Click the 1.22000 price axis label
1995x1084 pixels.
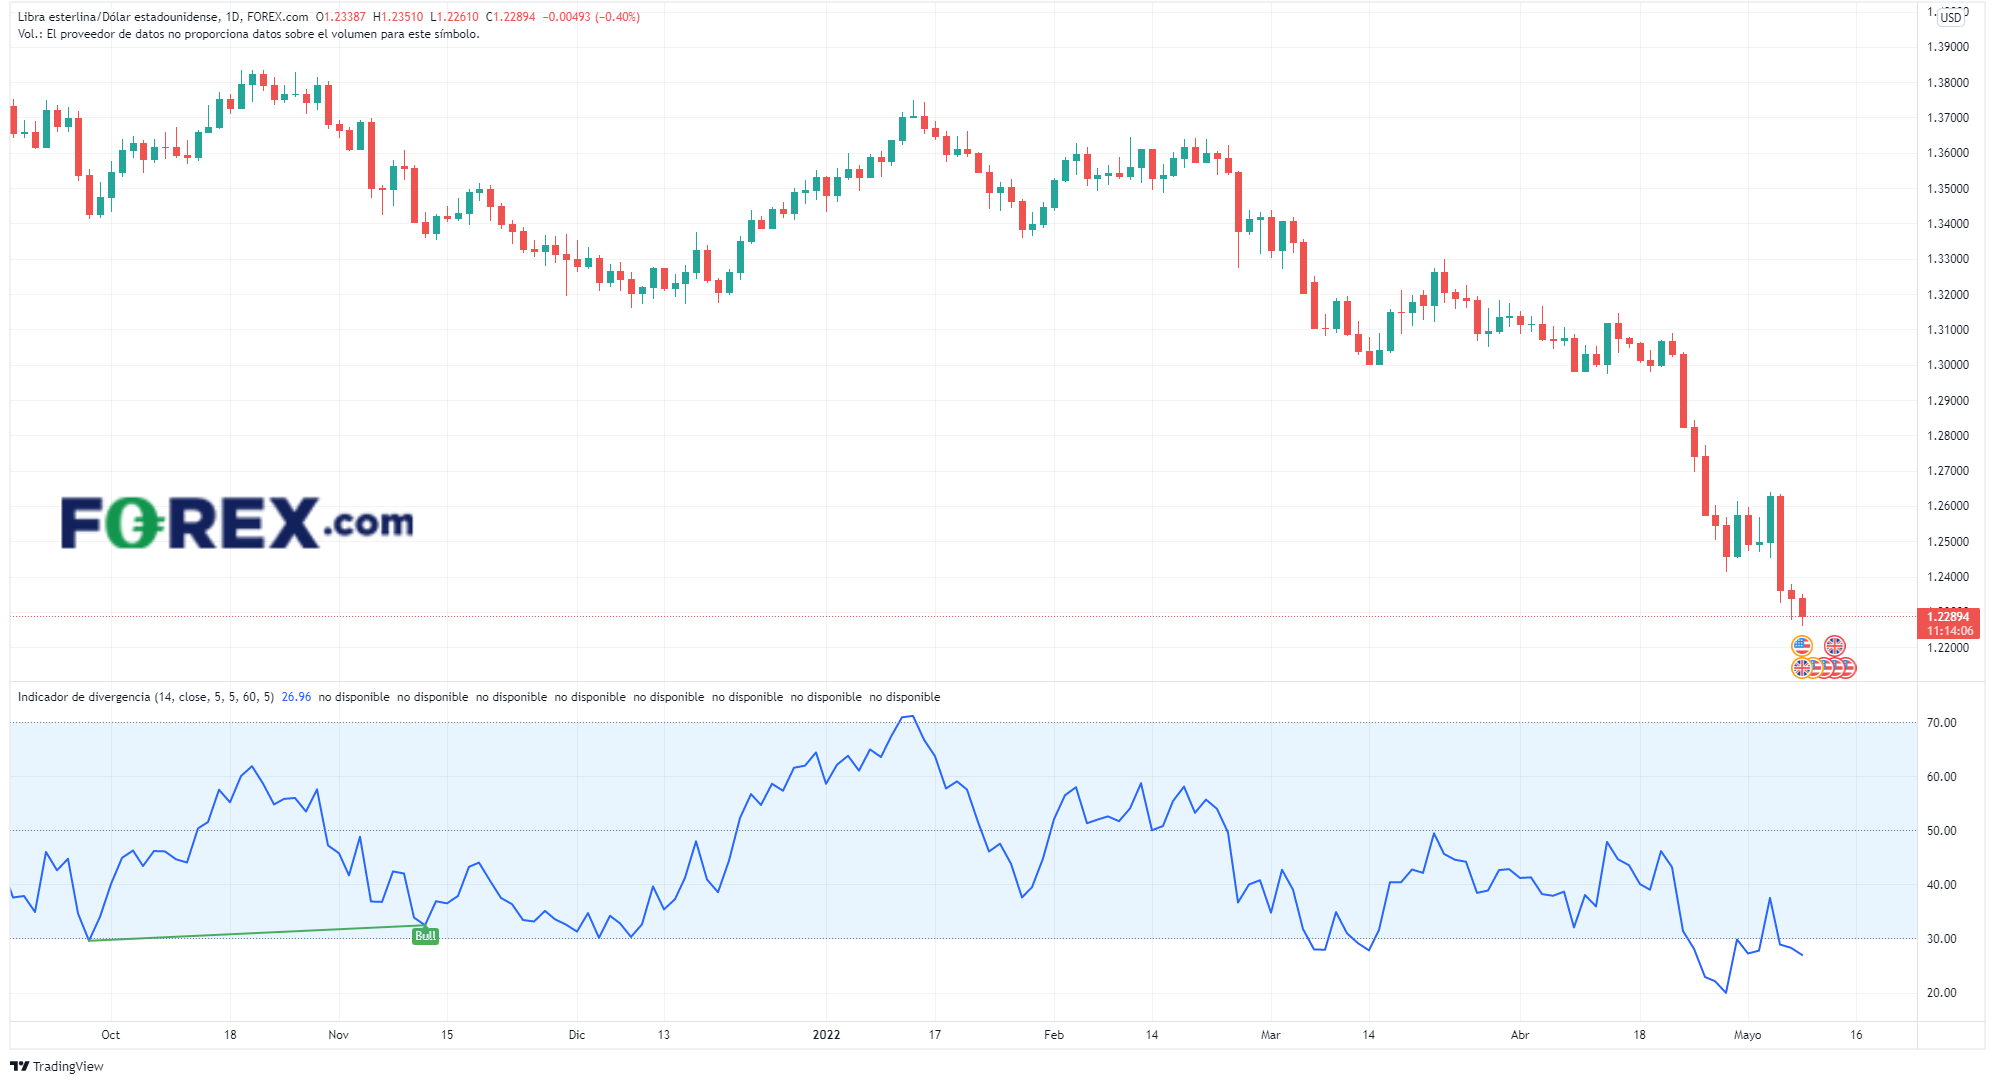(1948, 648)
